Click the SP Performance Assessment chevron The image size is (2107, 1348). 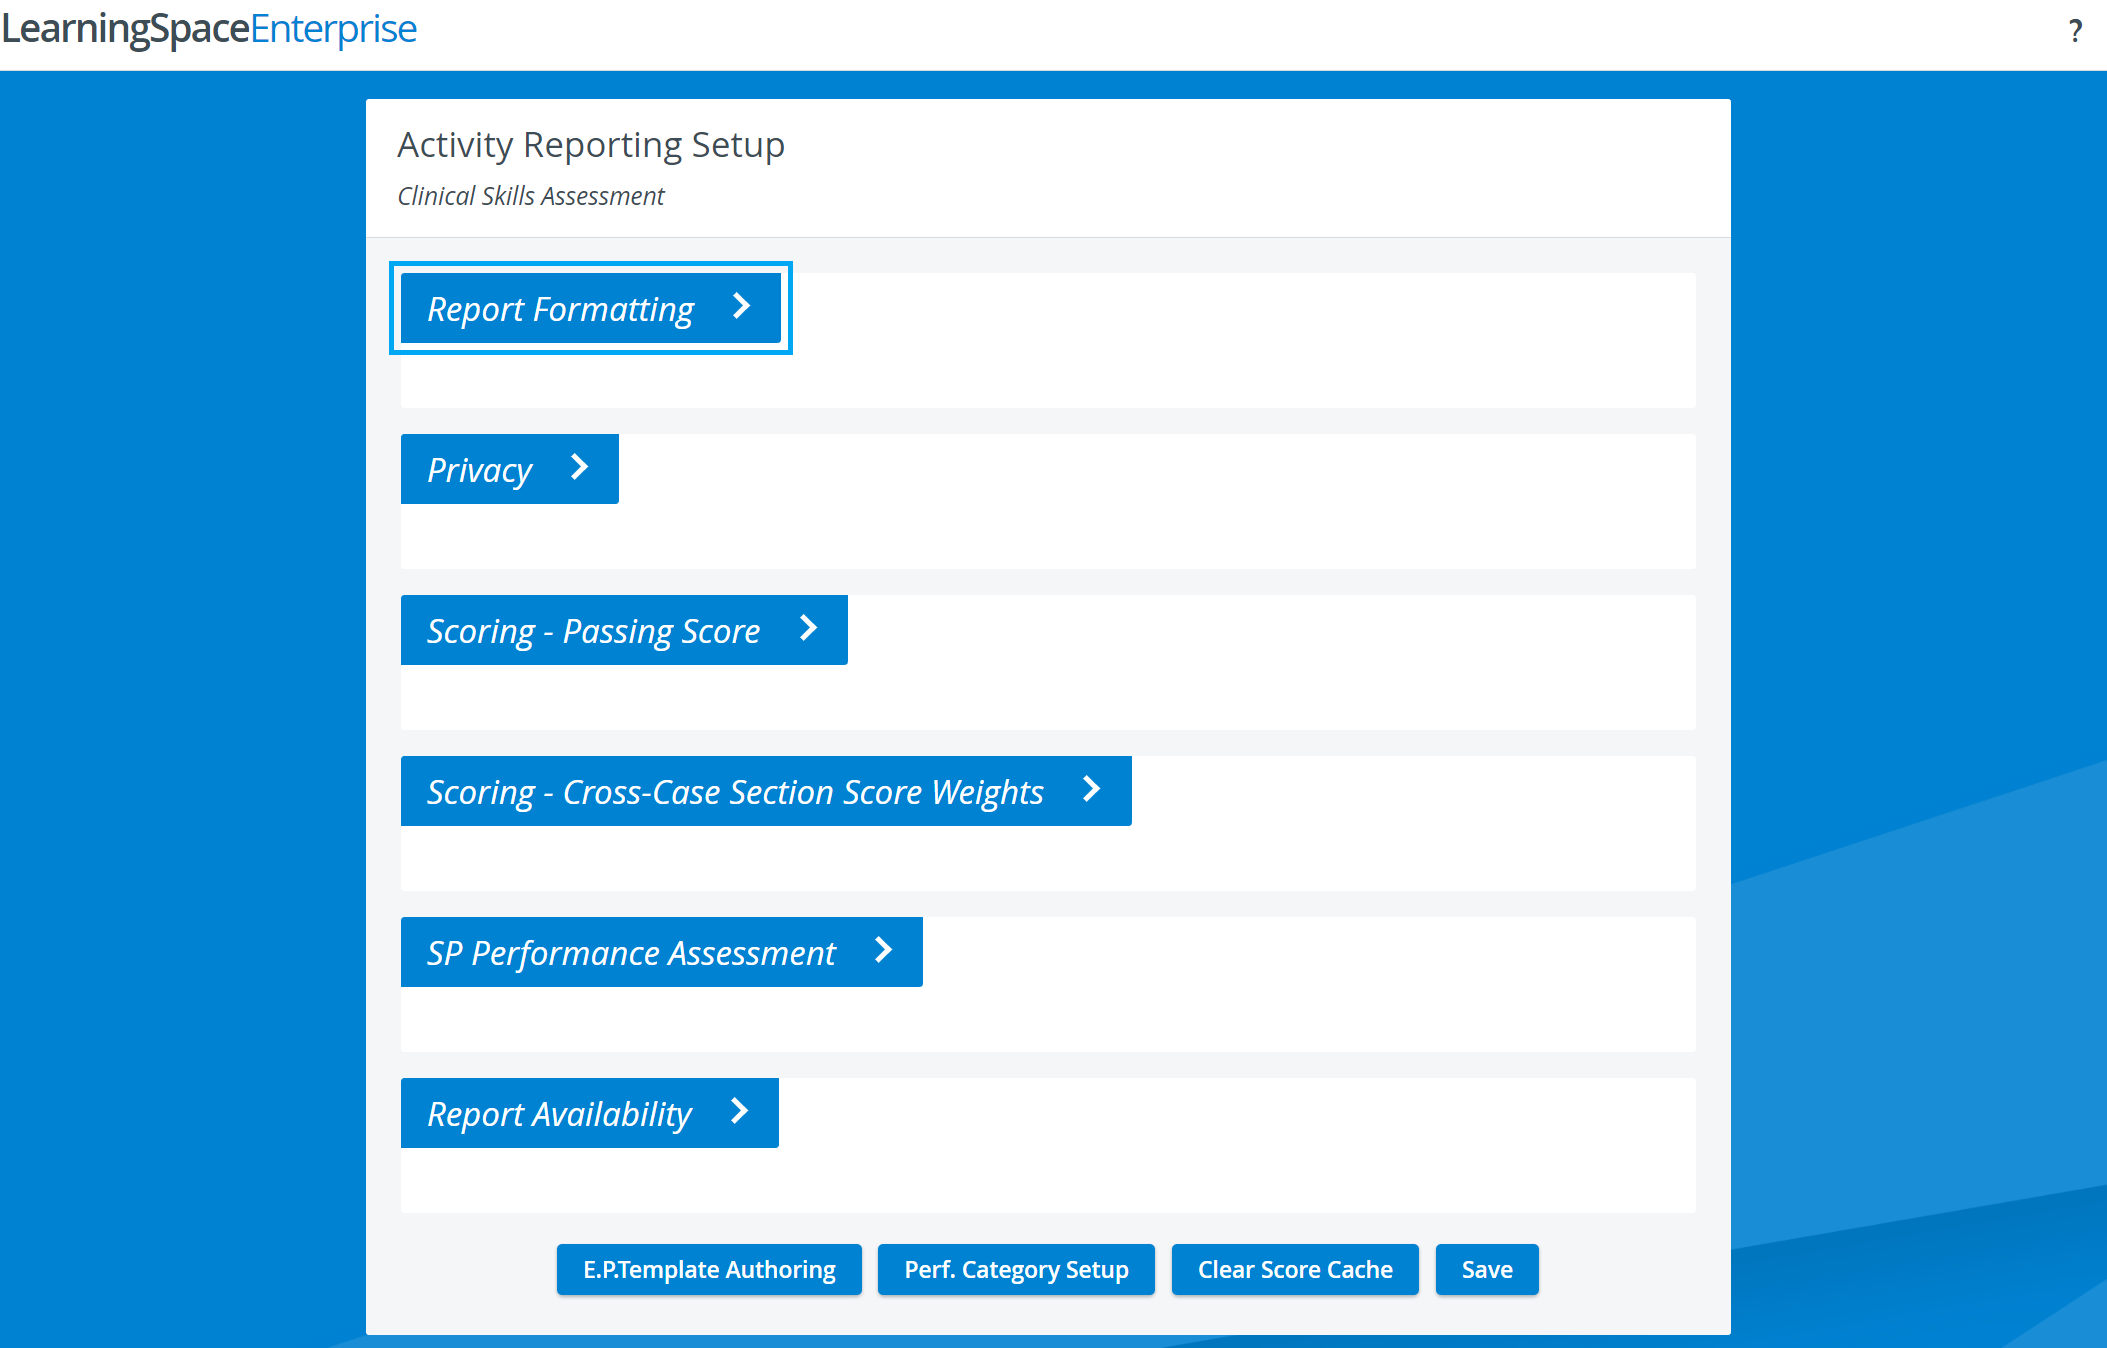[x=883, y=950]
